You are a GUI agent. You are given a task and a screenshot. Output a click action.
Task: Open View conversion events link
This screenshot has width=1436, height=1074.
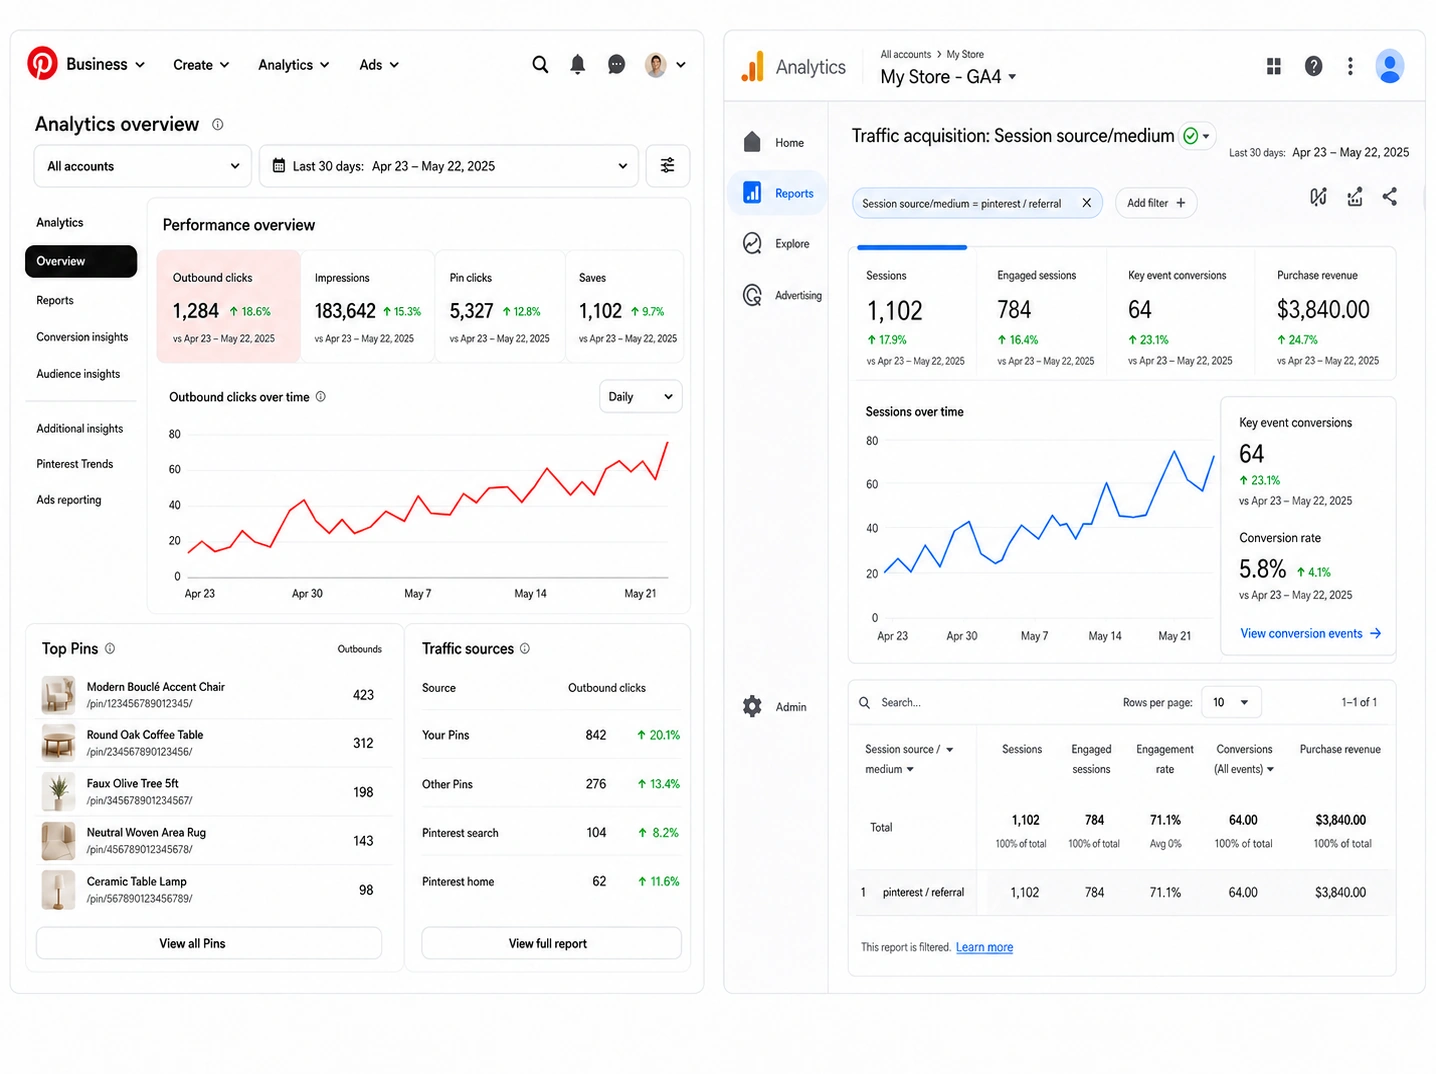(x=1310, y=633)
